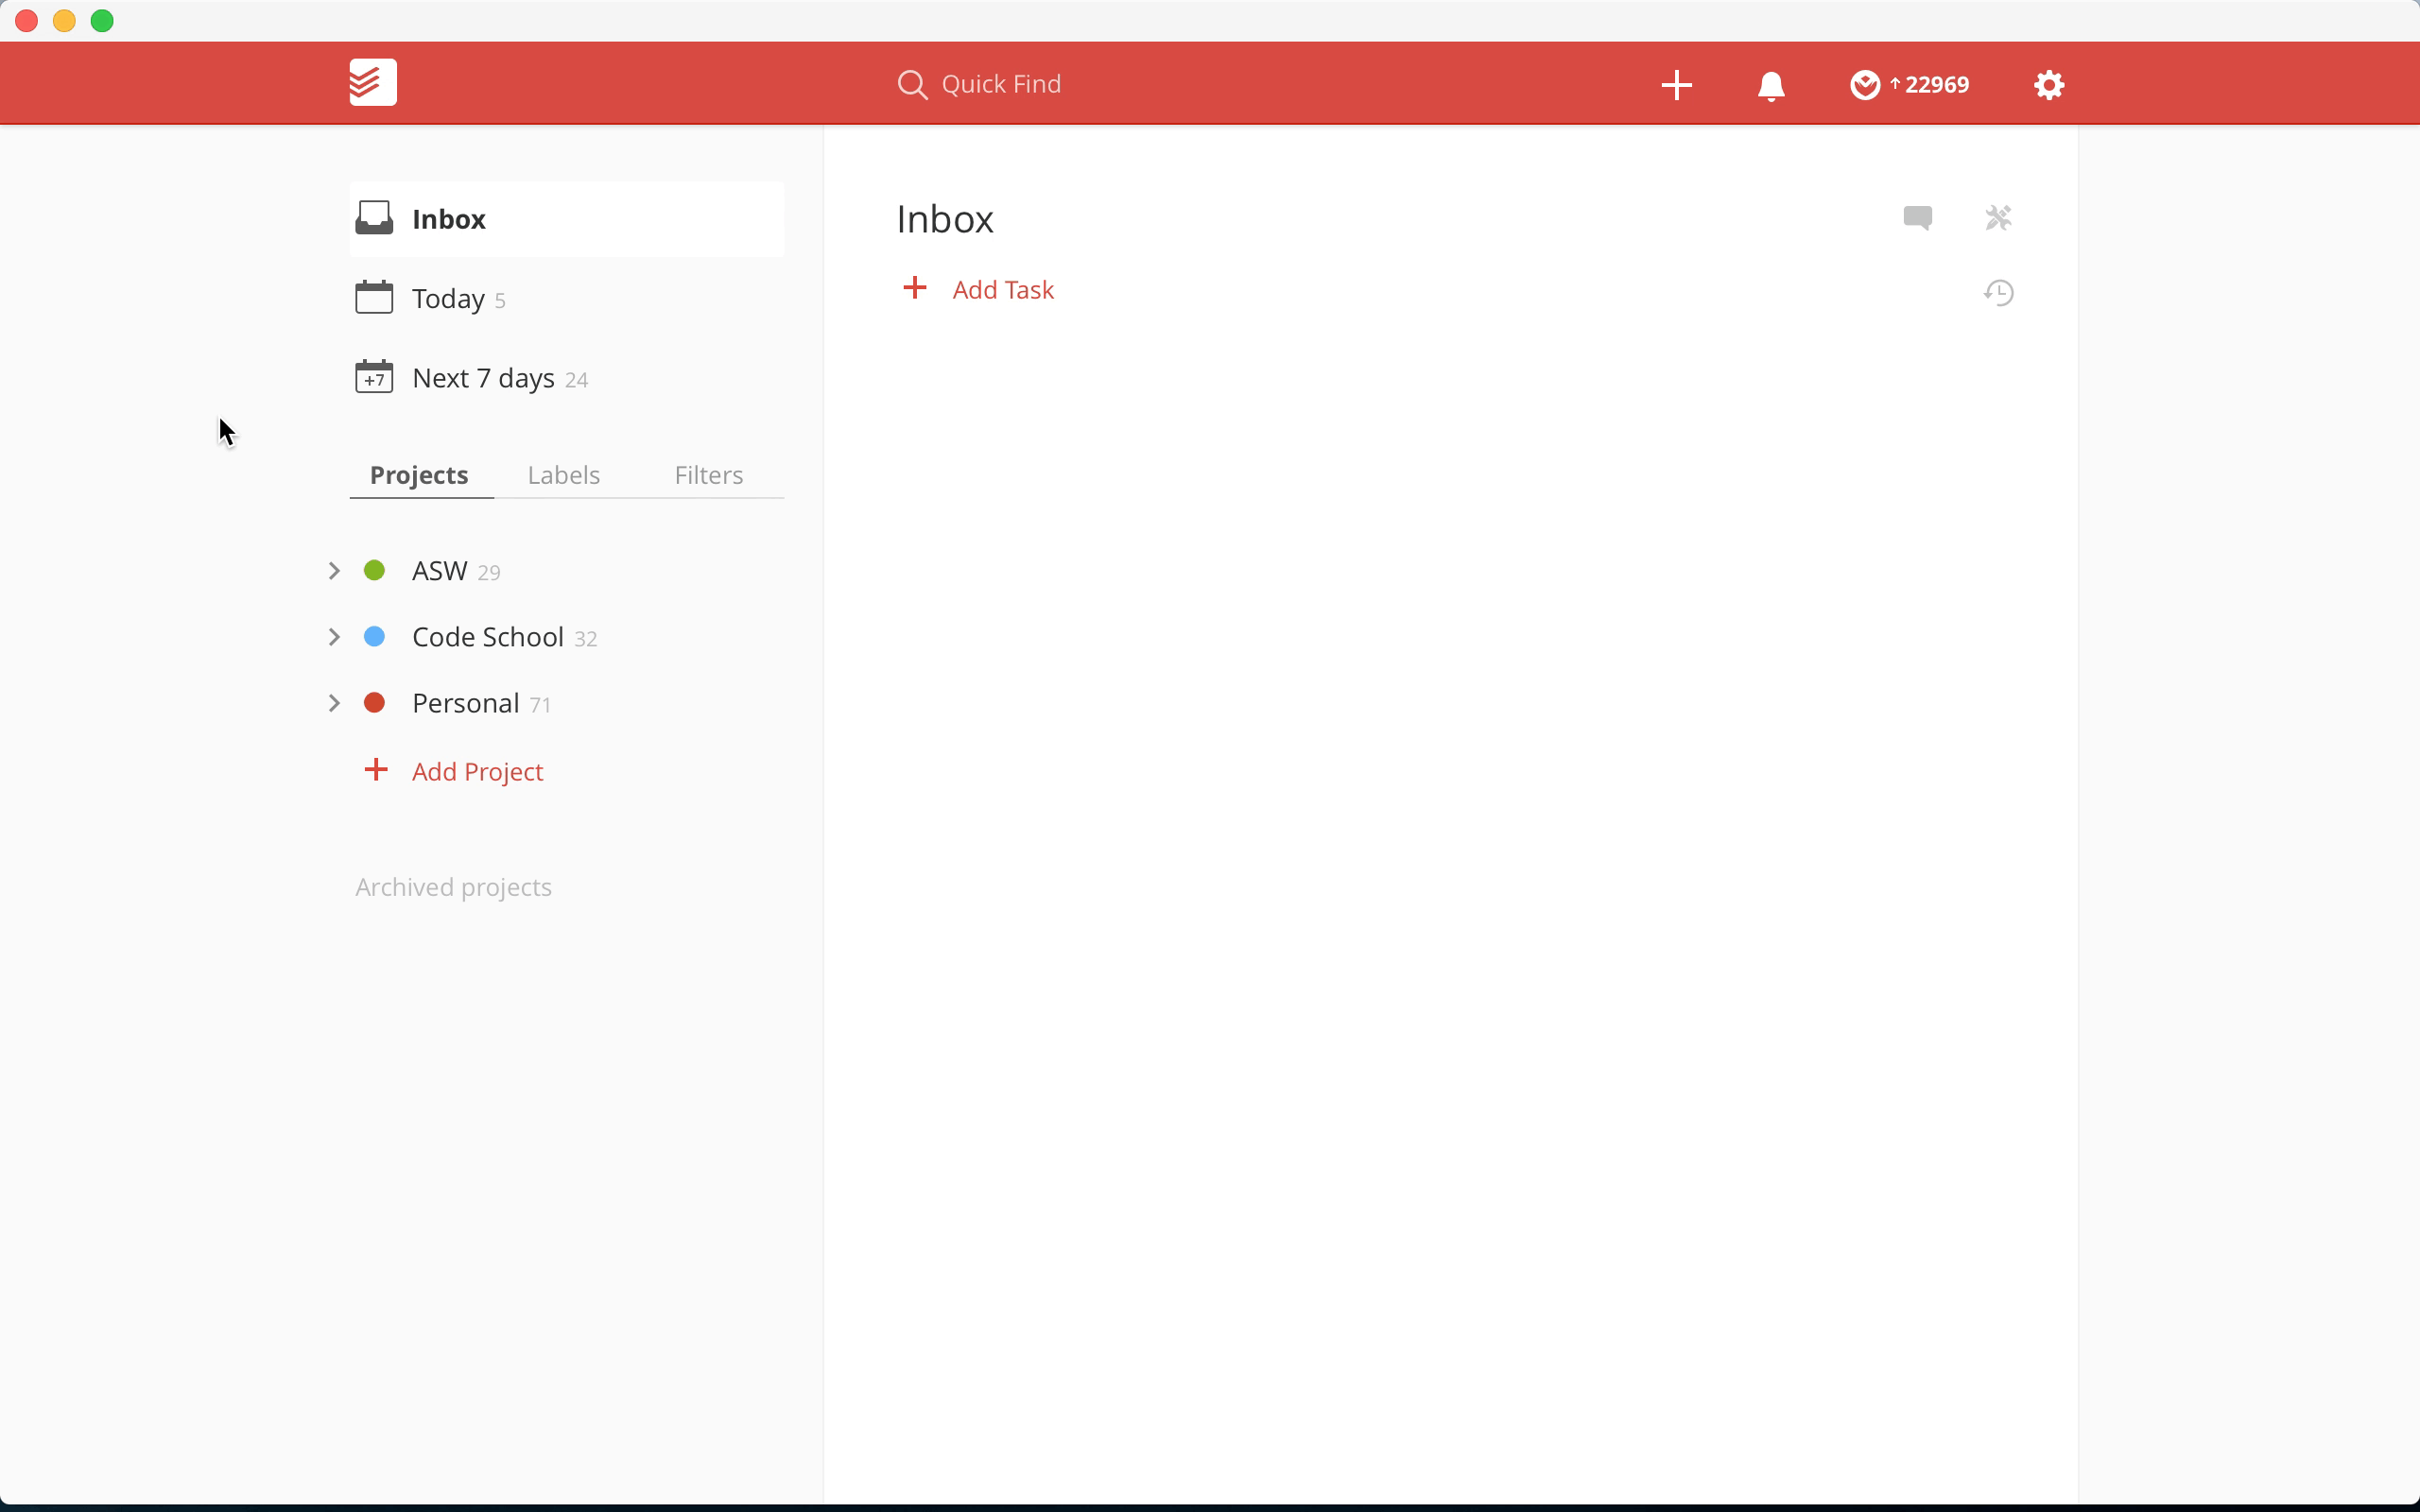Switch to the Filters tab
Image resolution: width=2420 pixels, height=1512 pixels.
pyautogui.click(x=708, y=475)
